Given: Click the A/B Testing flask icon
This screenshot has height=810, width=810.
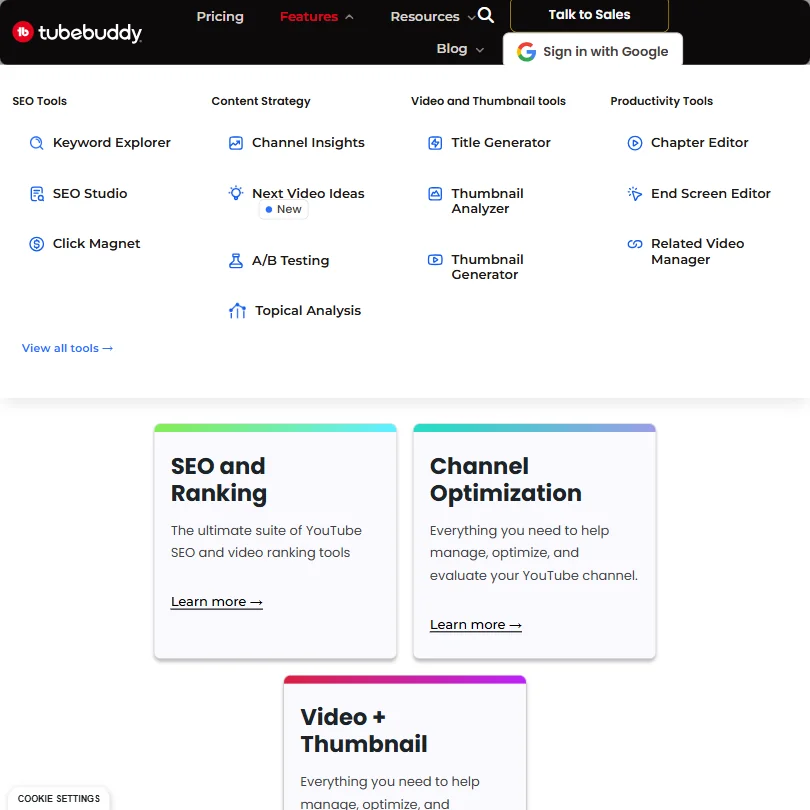Looking at the screenshot, I should [x=236, y=260].
